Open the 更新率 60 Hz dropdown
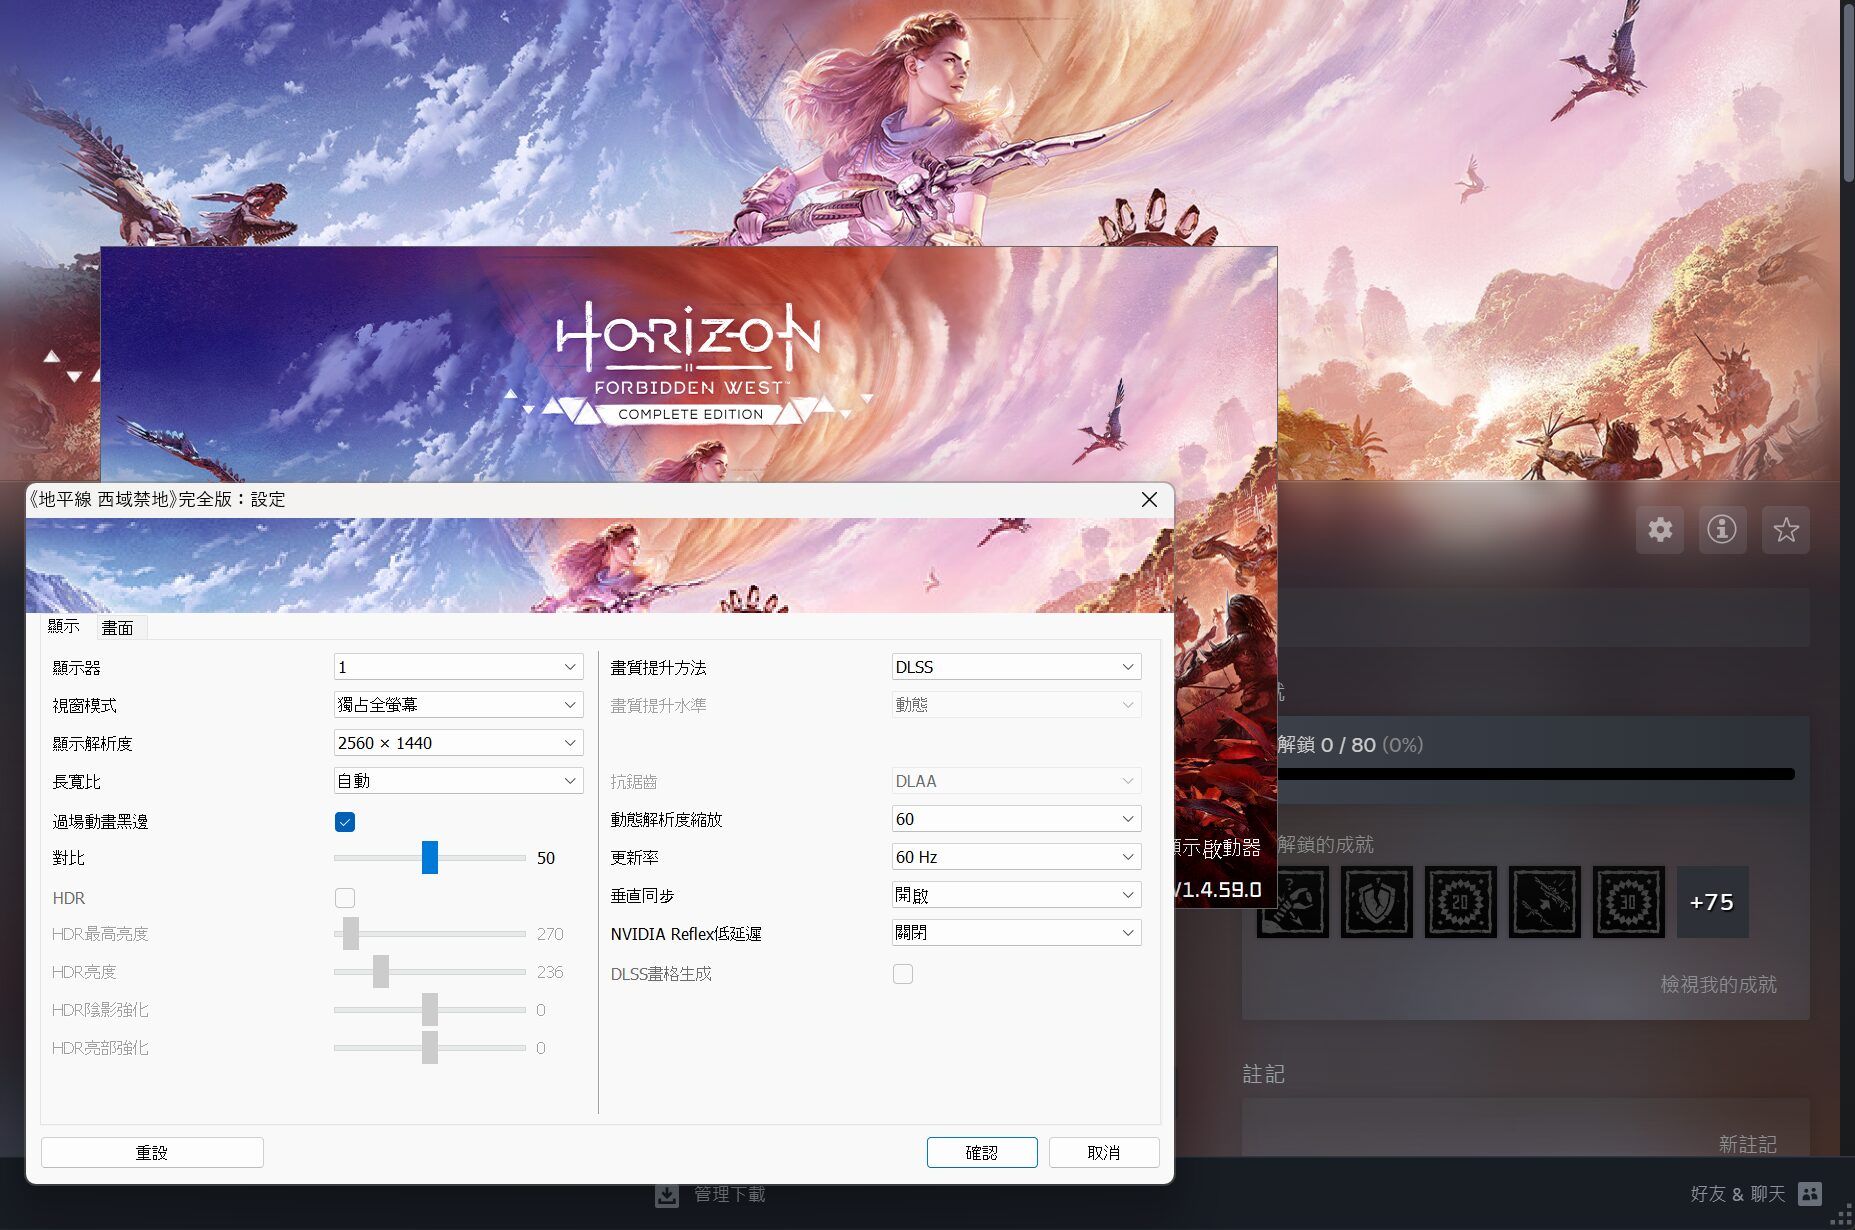This screenshot has height=1230, width=1855. [1016, 857]
